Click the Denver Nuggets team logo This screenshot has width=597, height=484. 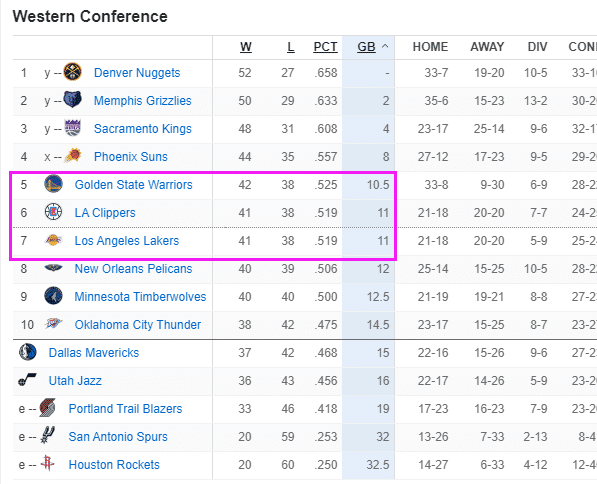(x=72, y=72)
